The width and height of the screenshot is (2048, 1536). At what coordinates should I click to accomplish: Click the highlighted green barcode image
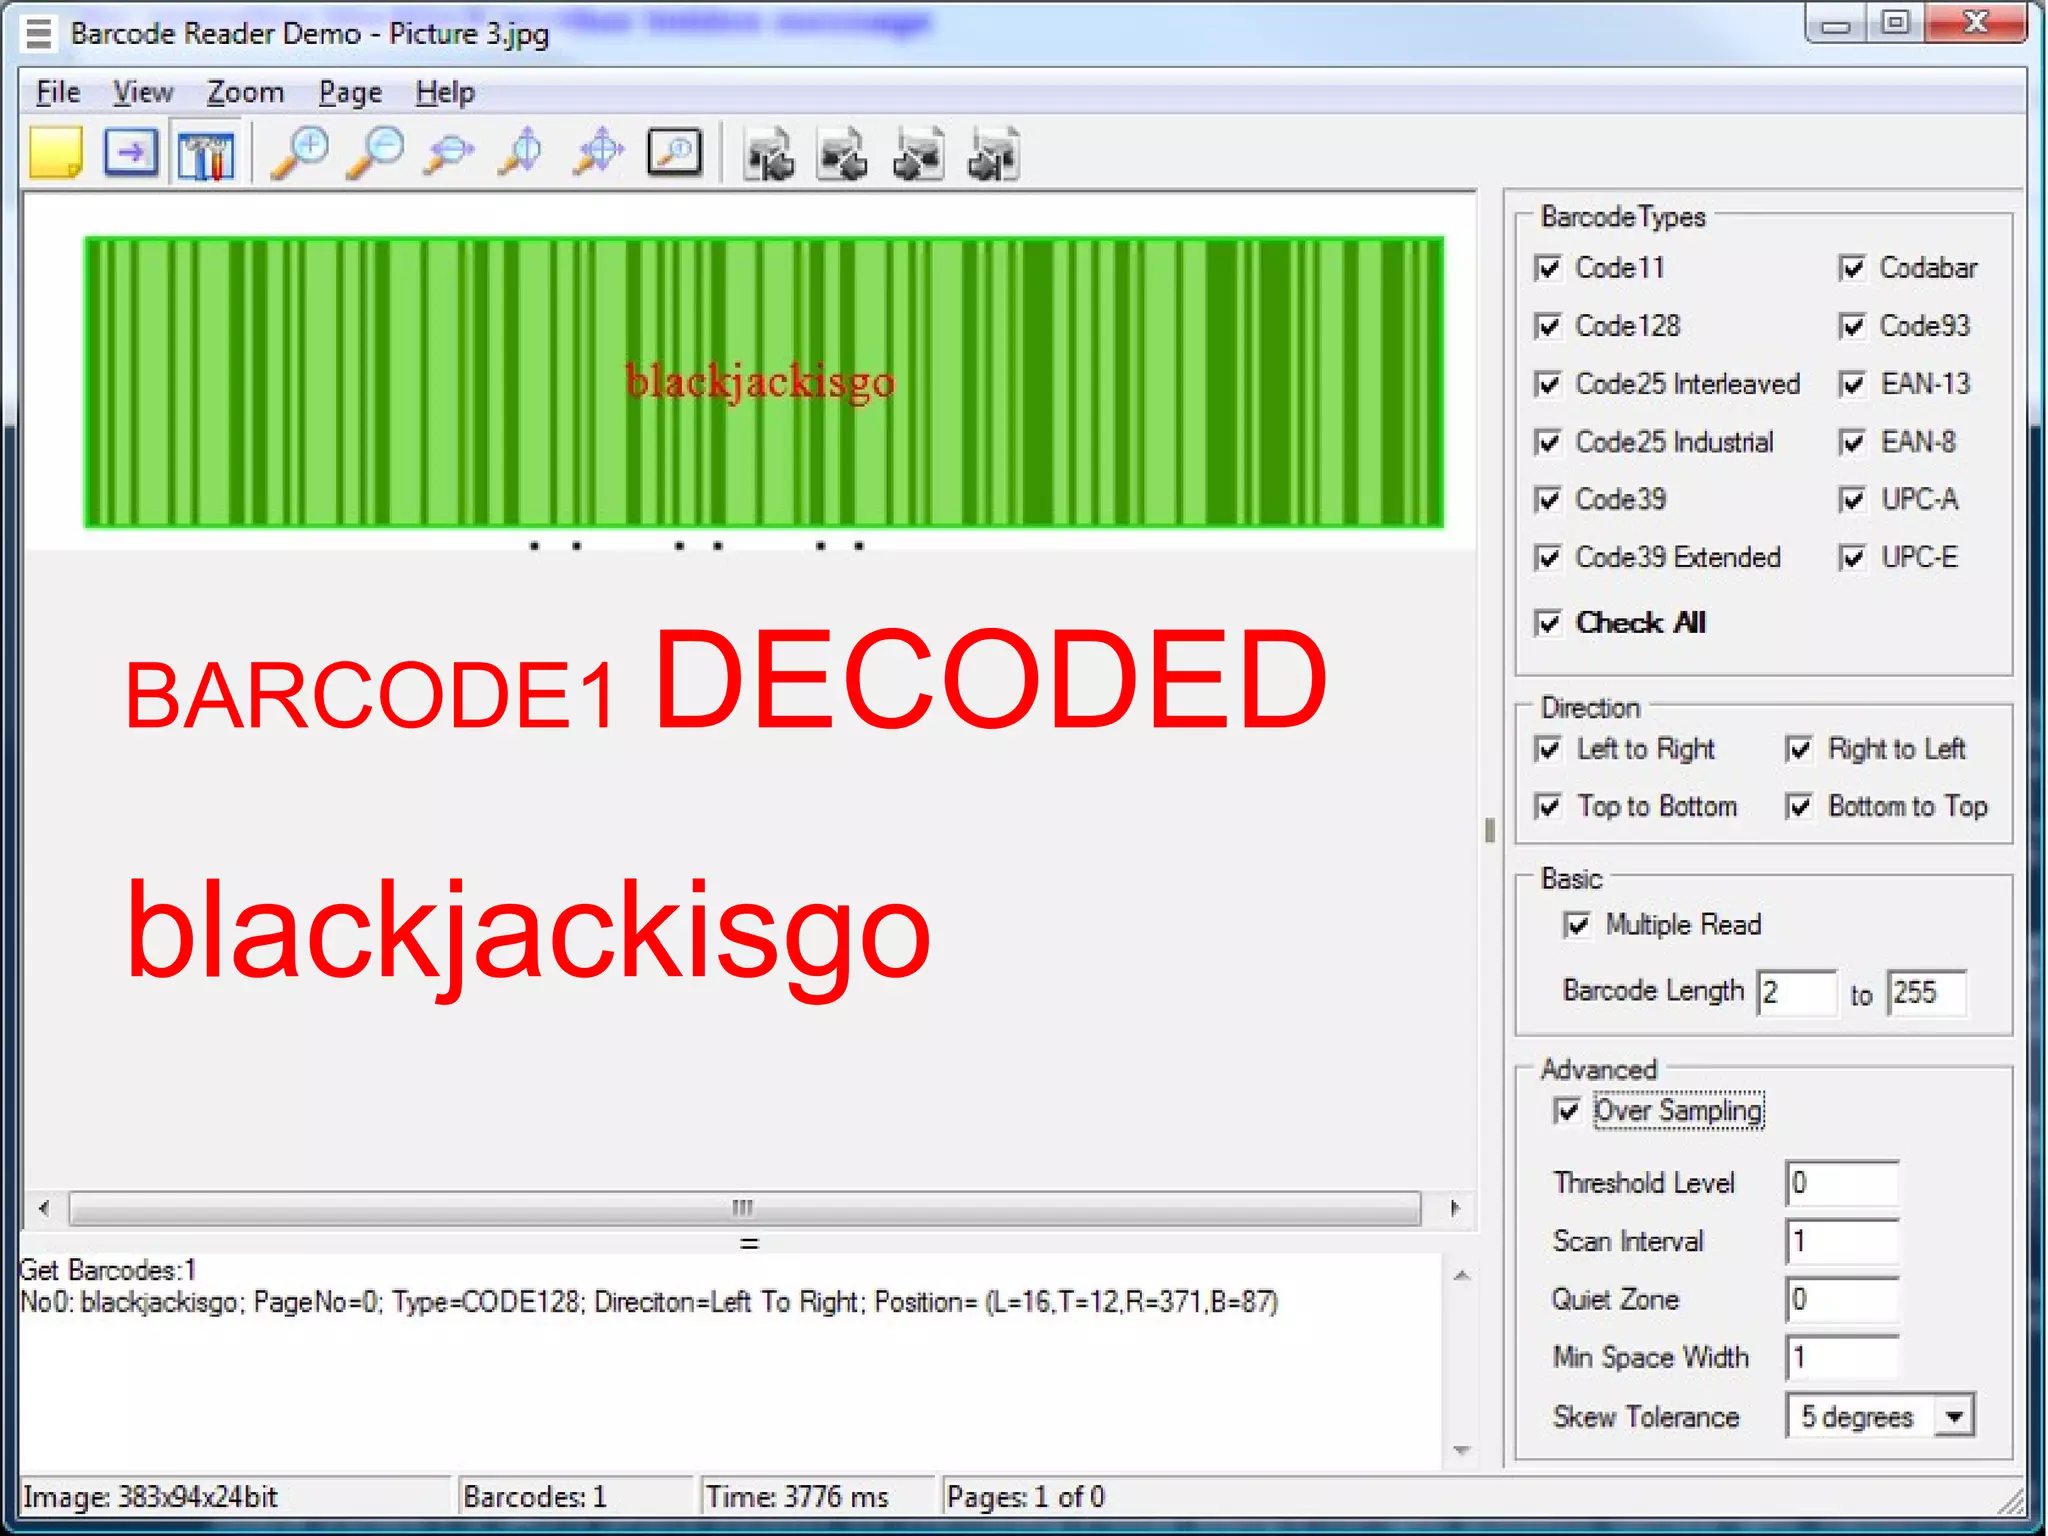point(764,382)
